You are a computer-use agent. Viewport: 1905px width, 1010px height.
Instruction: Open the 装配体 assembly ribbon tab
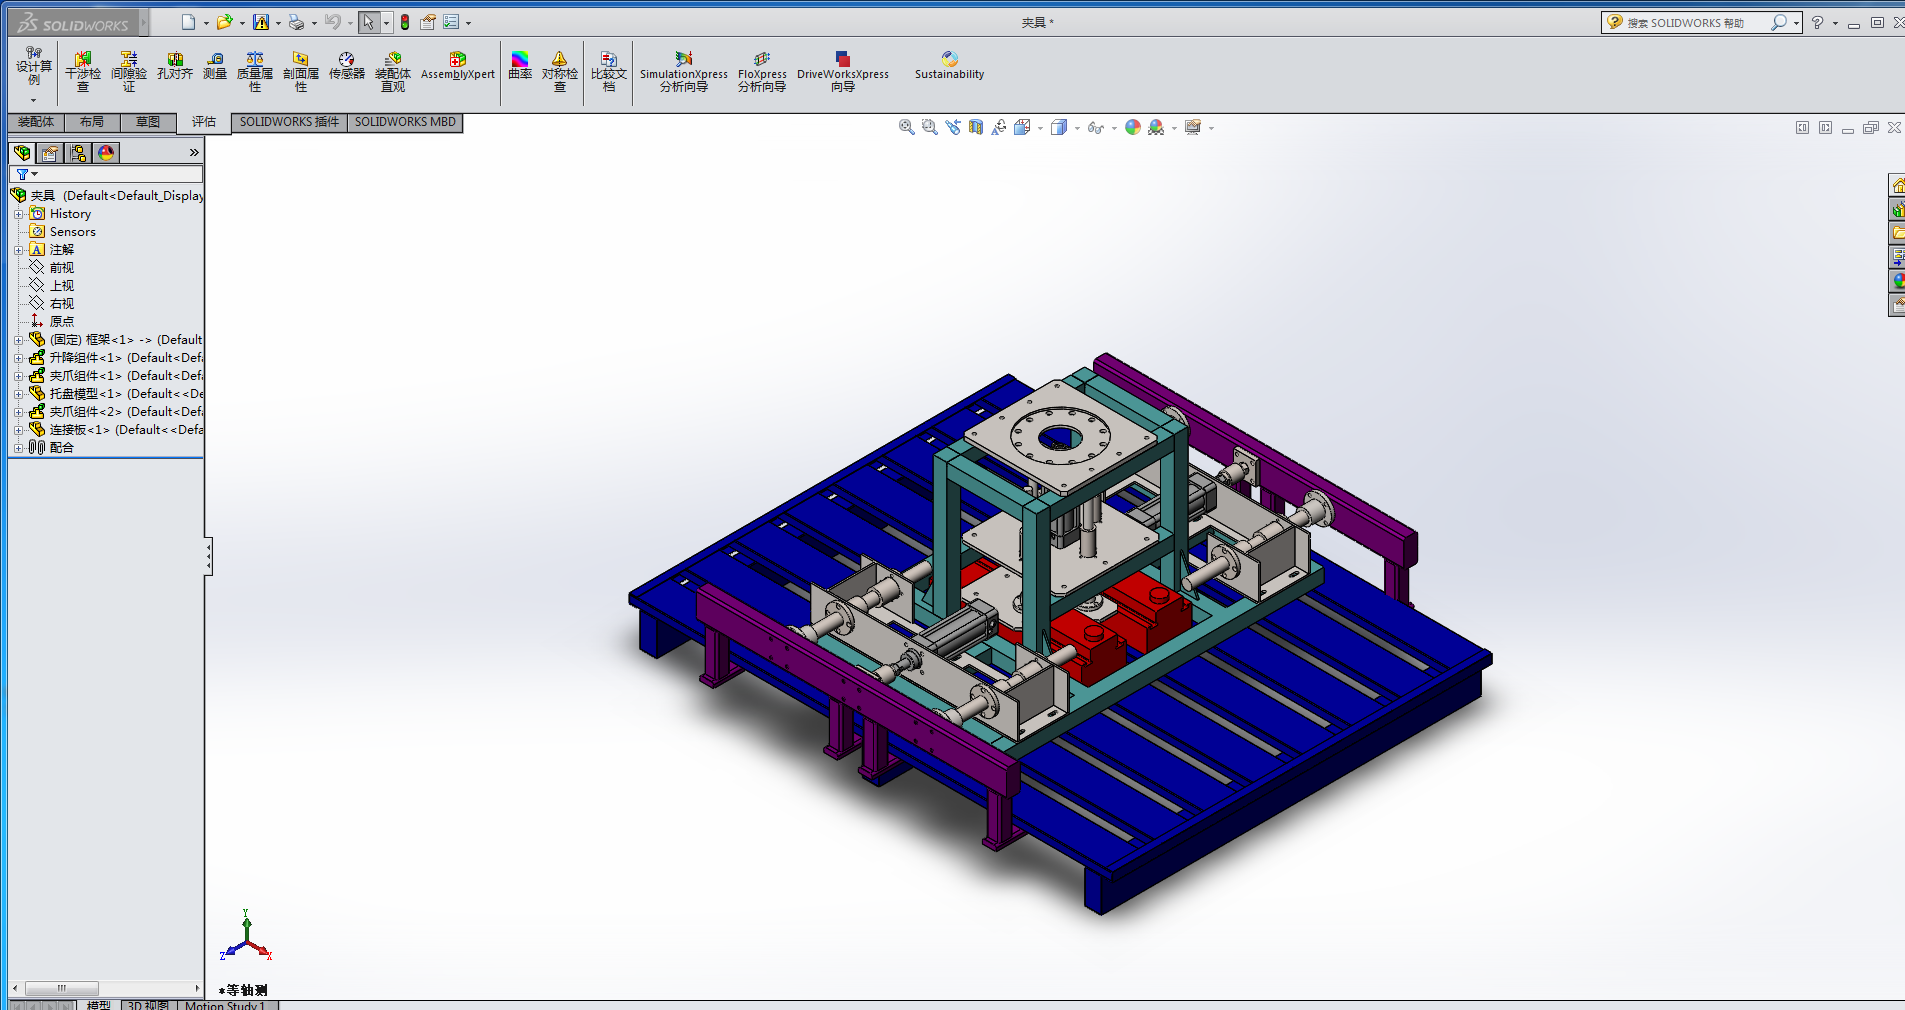pos(36,122)
